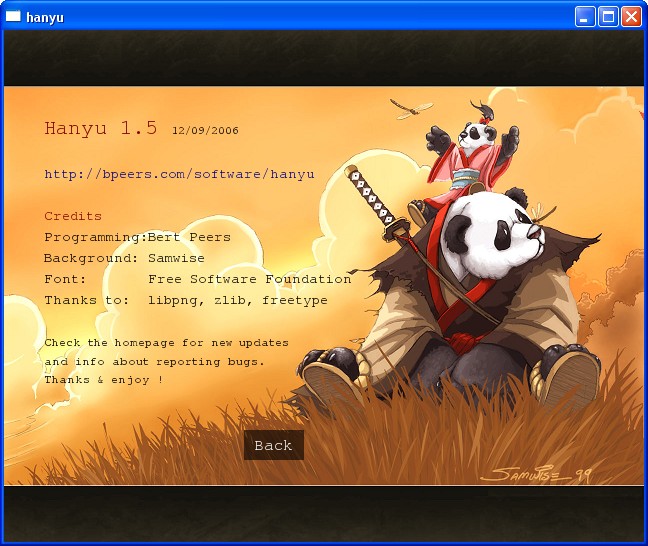Screen dimensions: 648x546
Task: Close the hanyu window
Action: pyautogui.click(x=631, y=17)
